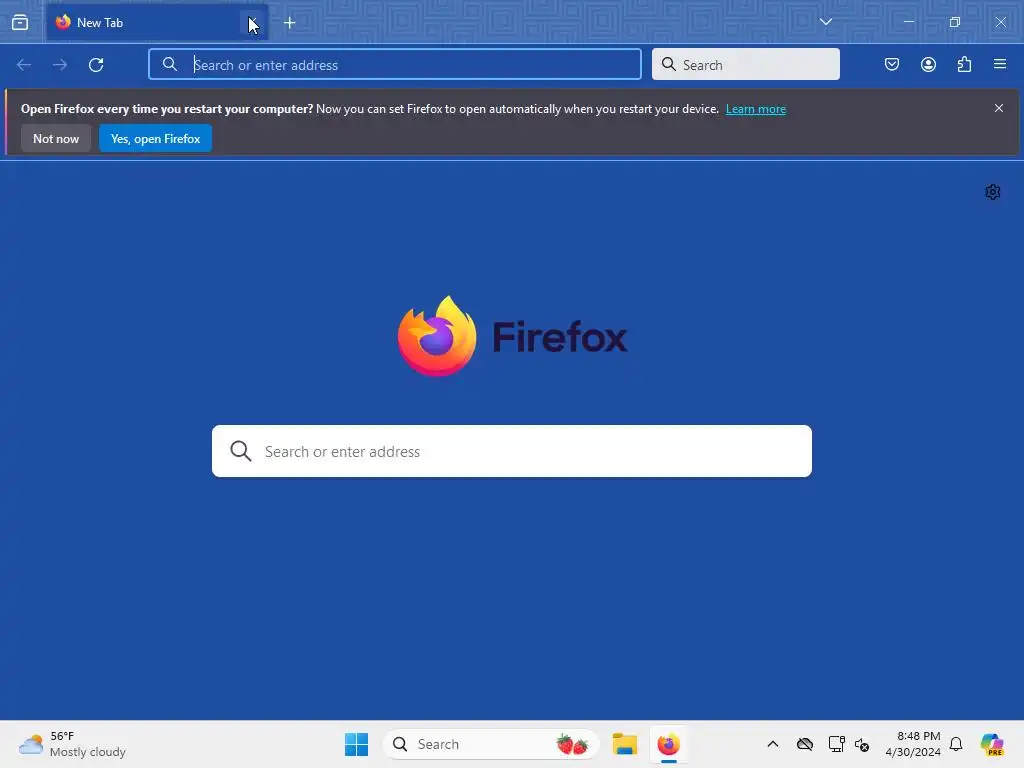Click the OneDrive cloud tray icon
This screenshot has width=1024, height=768.
pos(805,744)
